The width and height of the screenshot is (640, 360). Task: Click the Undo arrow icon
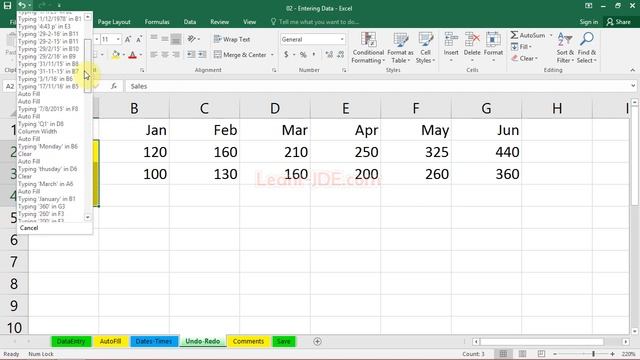point(22,5)
